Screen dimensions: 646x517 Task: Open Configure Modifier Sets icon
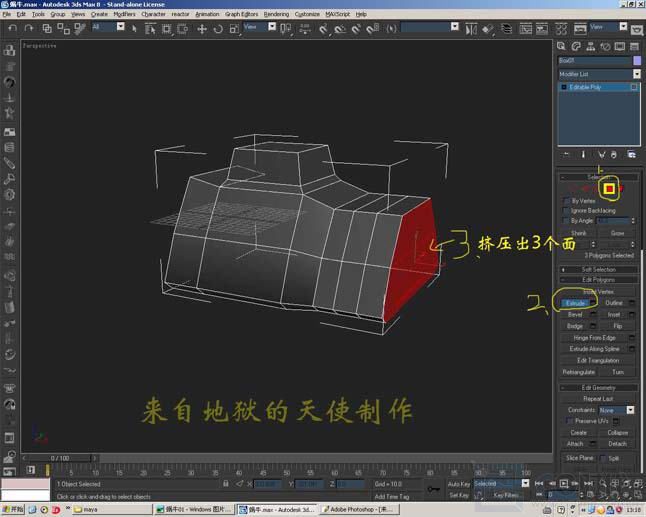coord(632,154)
